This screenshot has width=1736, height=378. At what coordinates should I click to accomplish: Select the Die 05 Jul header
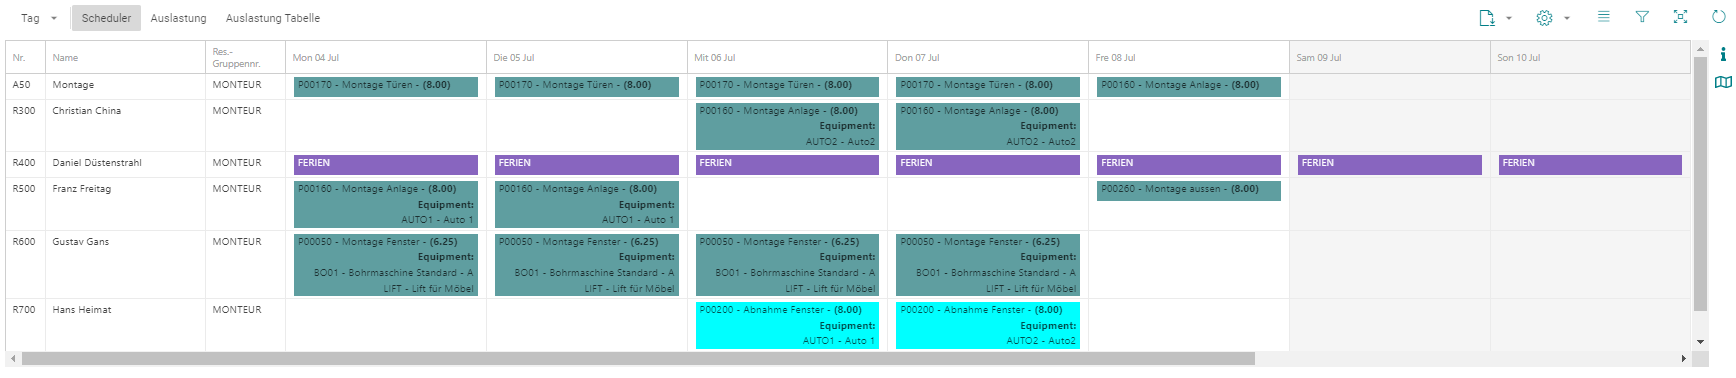point(587,57)
